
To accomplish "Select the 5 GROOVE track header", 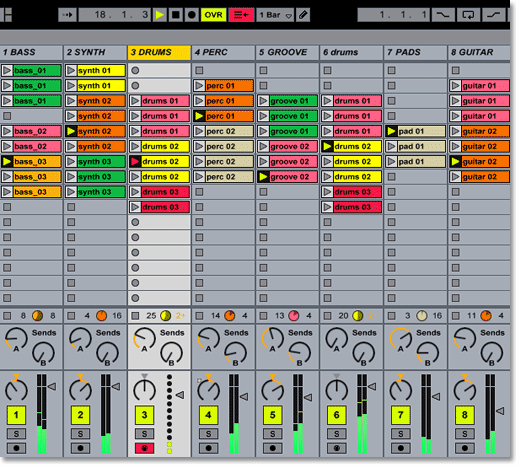I will [287, 52].
